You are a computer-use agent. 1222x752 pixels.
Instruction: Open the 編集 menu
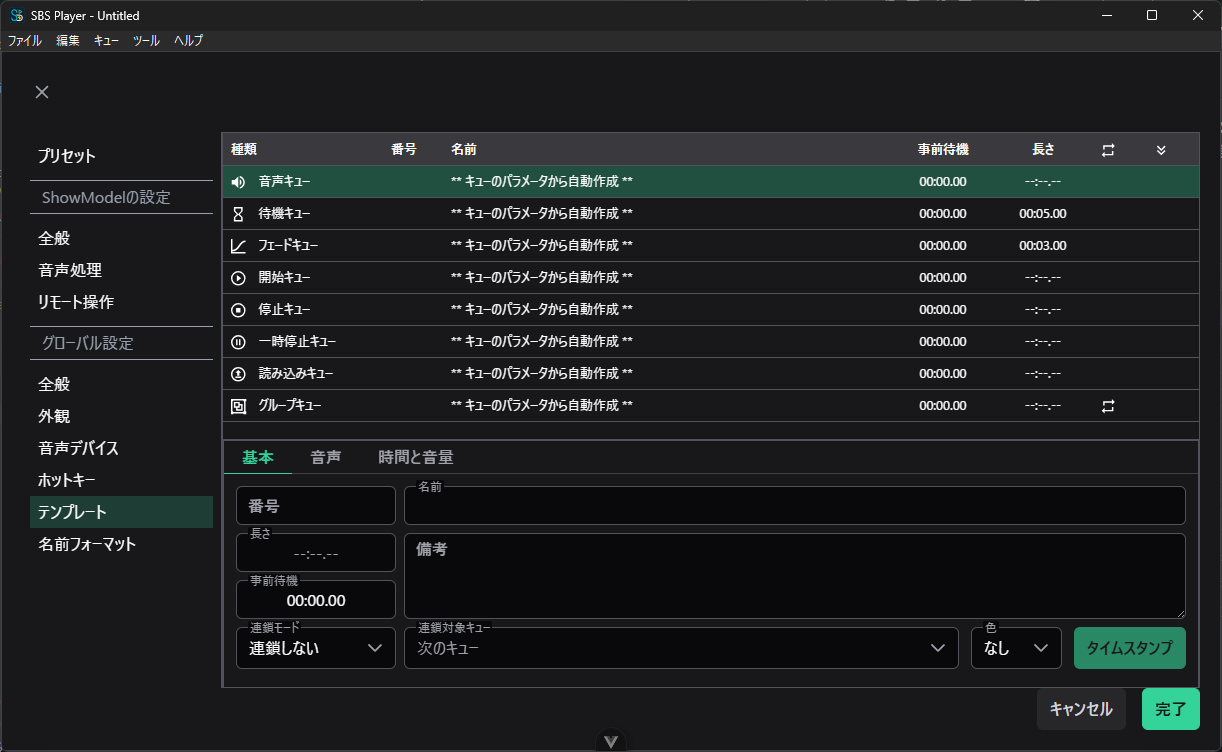[68, 41]
